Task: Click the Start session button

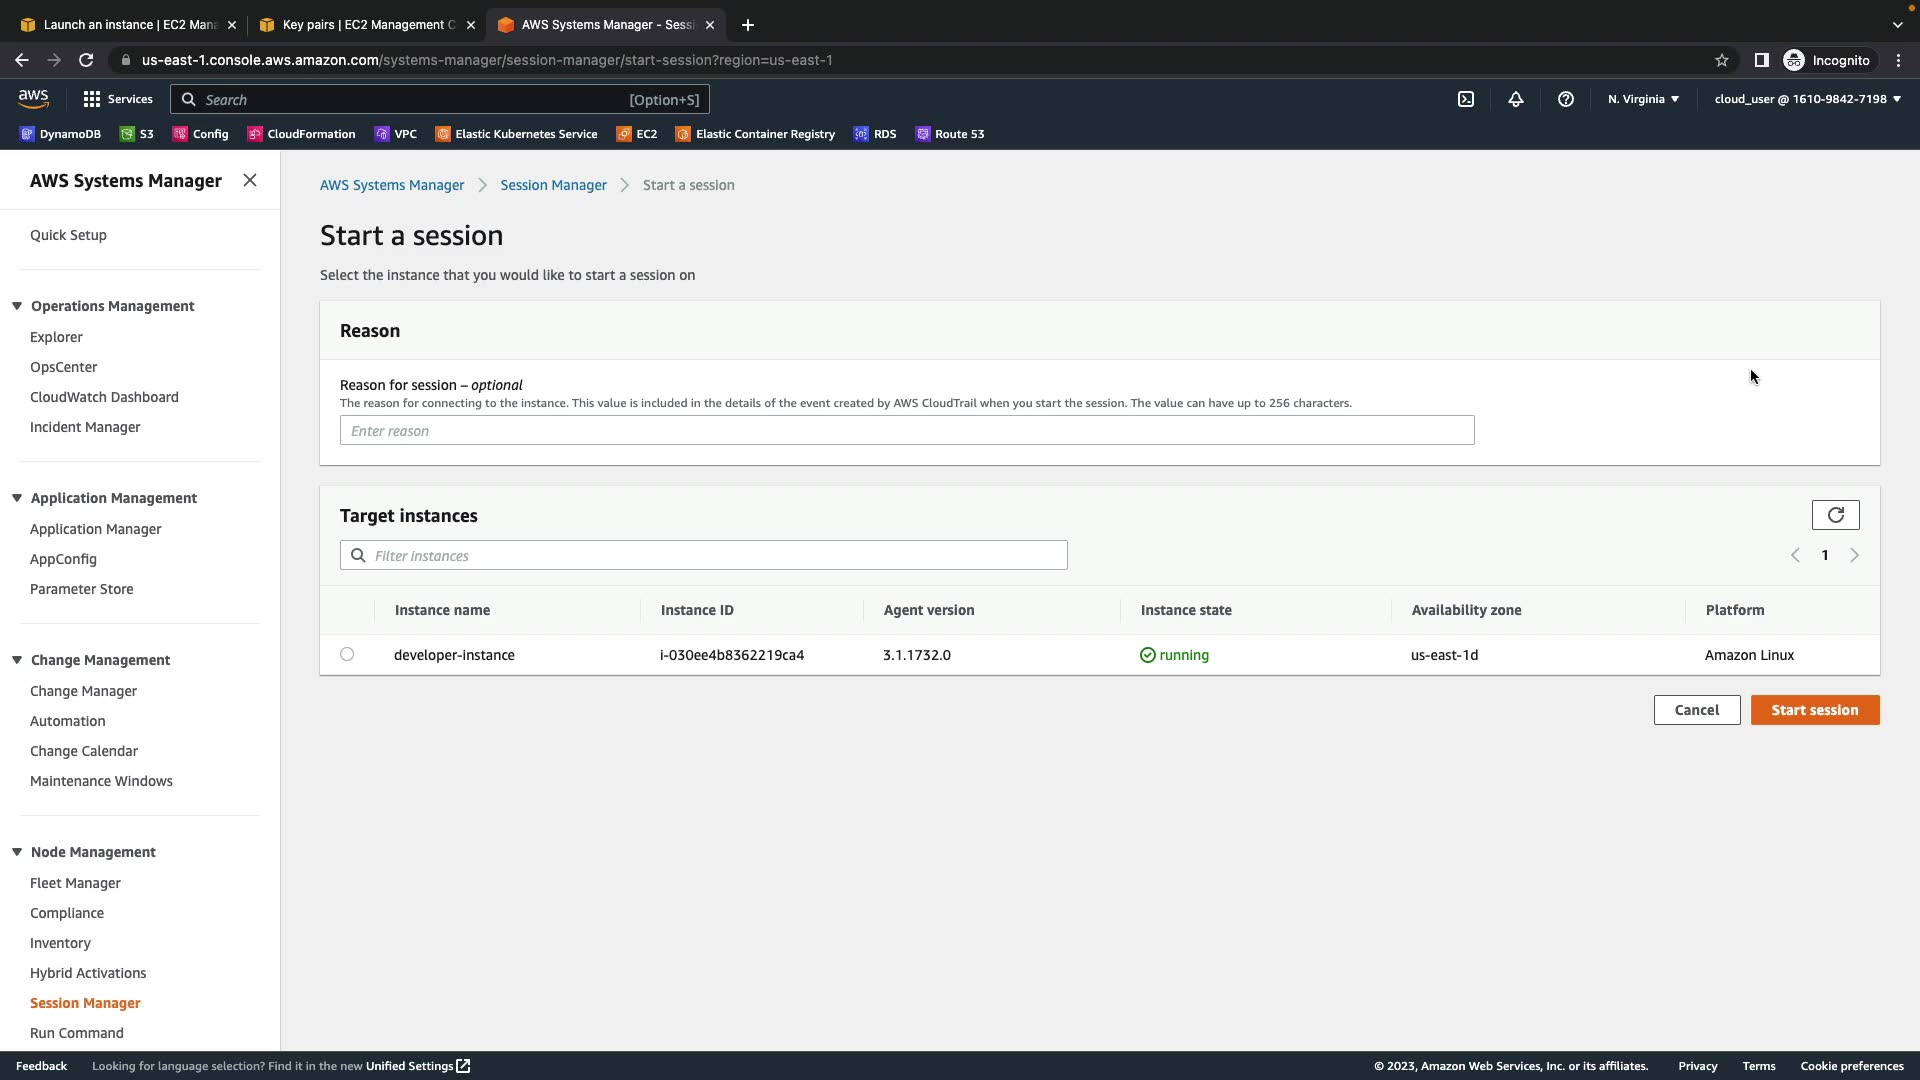Action: (x=1814, y=710)
